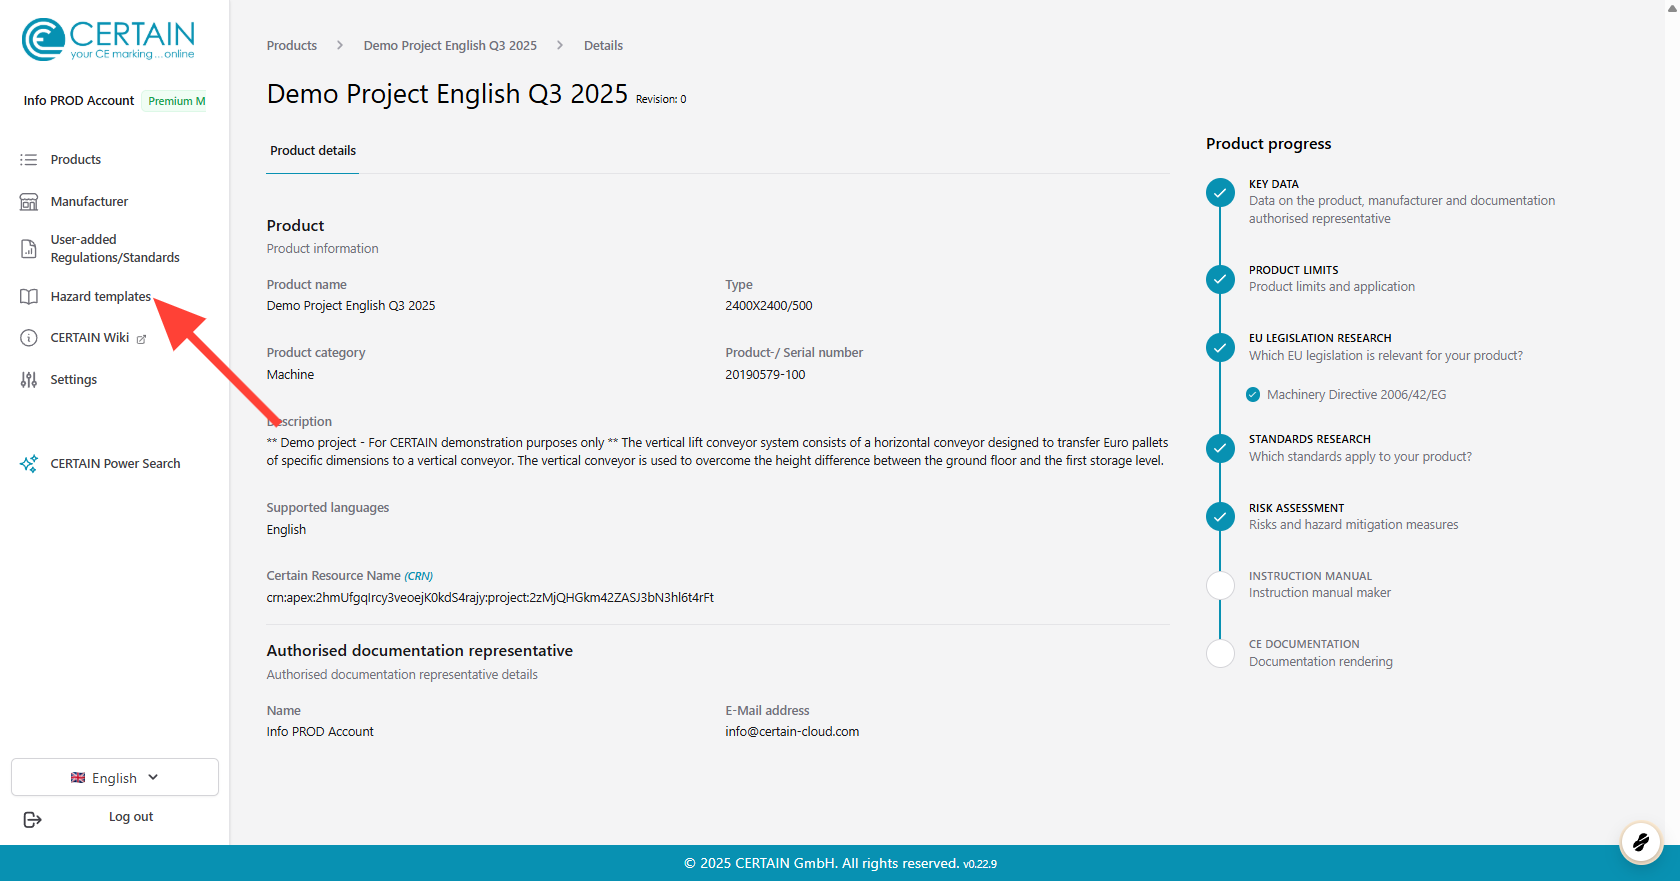Open the floating help widget icon
1680x881 pixels.
click(1640, 843)
